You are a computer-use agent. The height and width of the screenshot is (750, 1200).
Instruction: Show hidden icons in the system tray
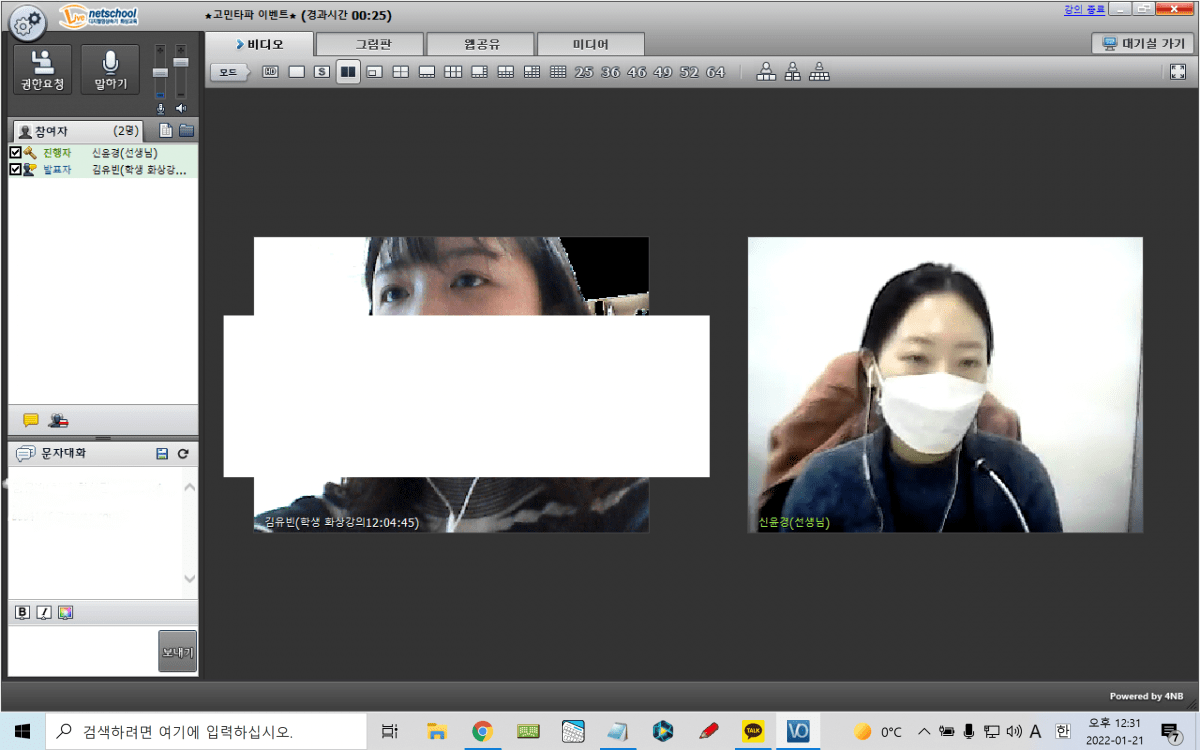pos(924,732)
